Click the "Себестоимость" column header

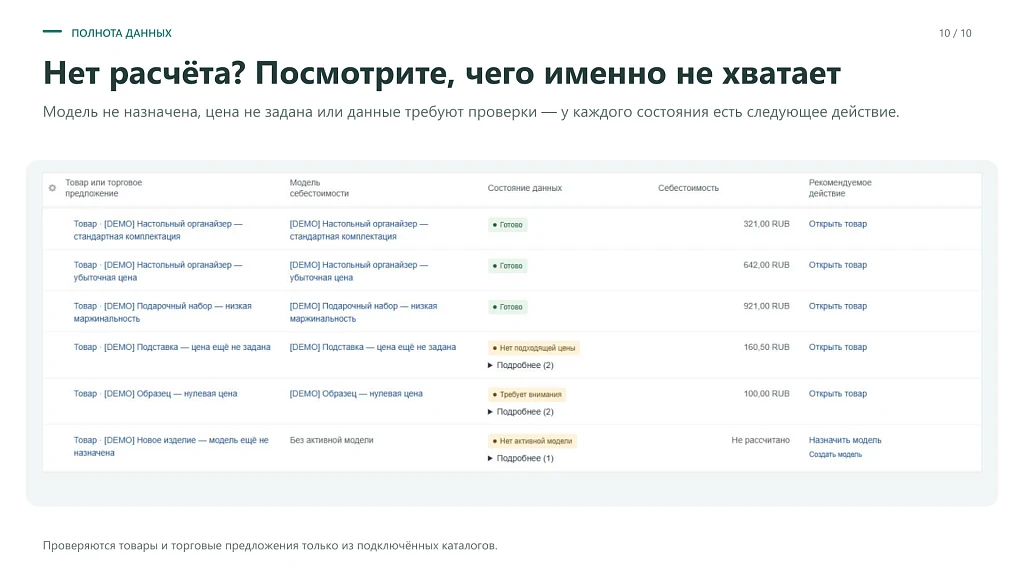tap(688, 188)
